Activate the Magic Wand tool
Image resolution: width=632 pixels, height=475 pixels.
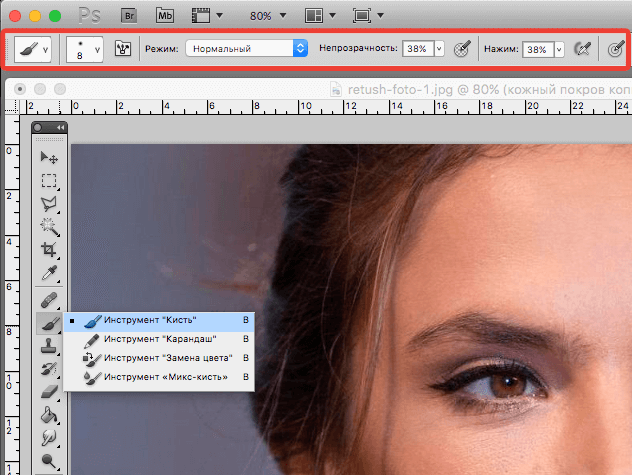point(48,227)
